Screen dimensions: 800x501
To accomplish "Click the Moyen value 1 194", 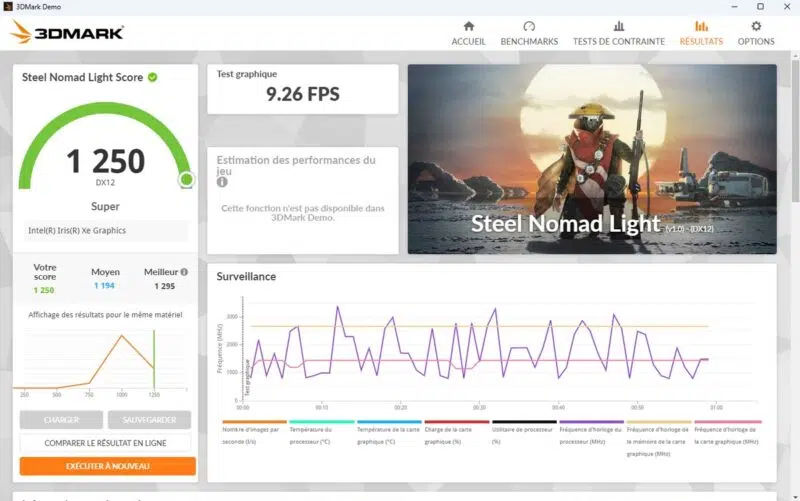I will click(x=104, y=286).
